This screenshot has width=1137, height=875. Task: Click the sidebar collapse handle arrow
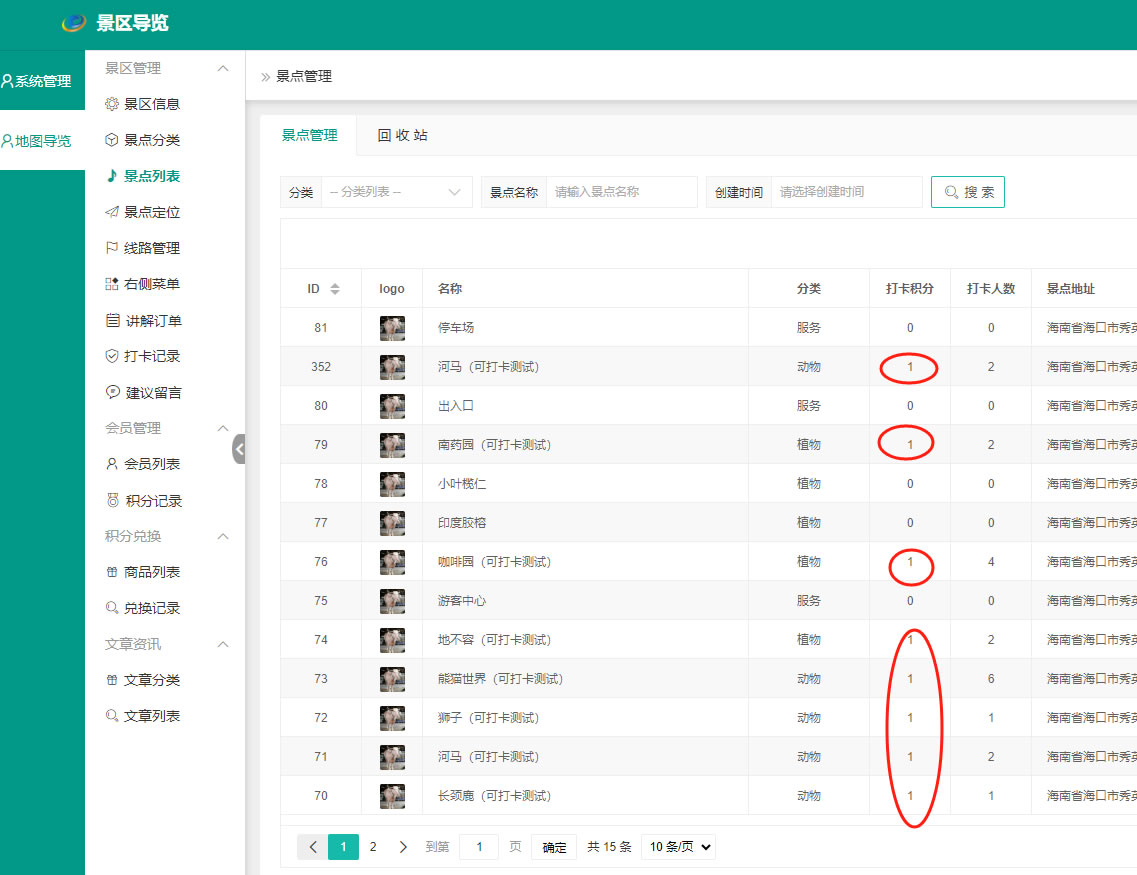click(239, 450)
